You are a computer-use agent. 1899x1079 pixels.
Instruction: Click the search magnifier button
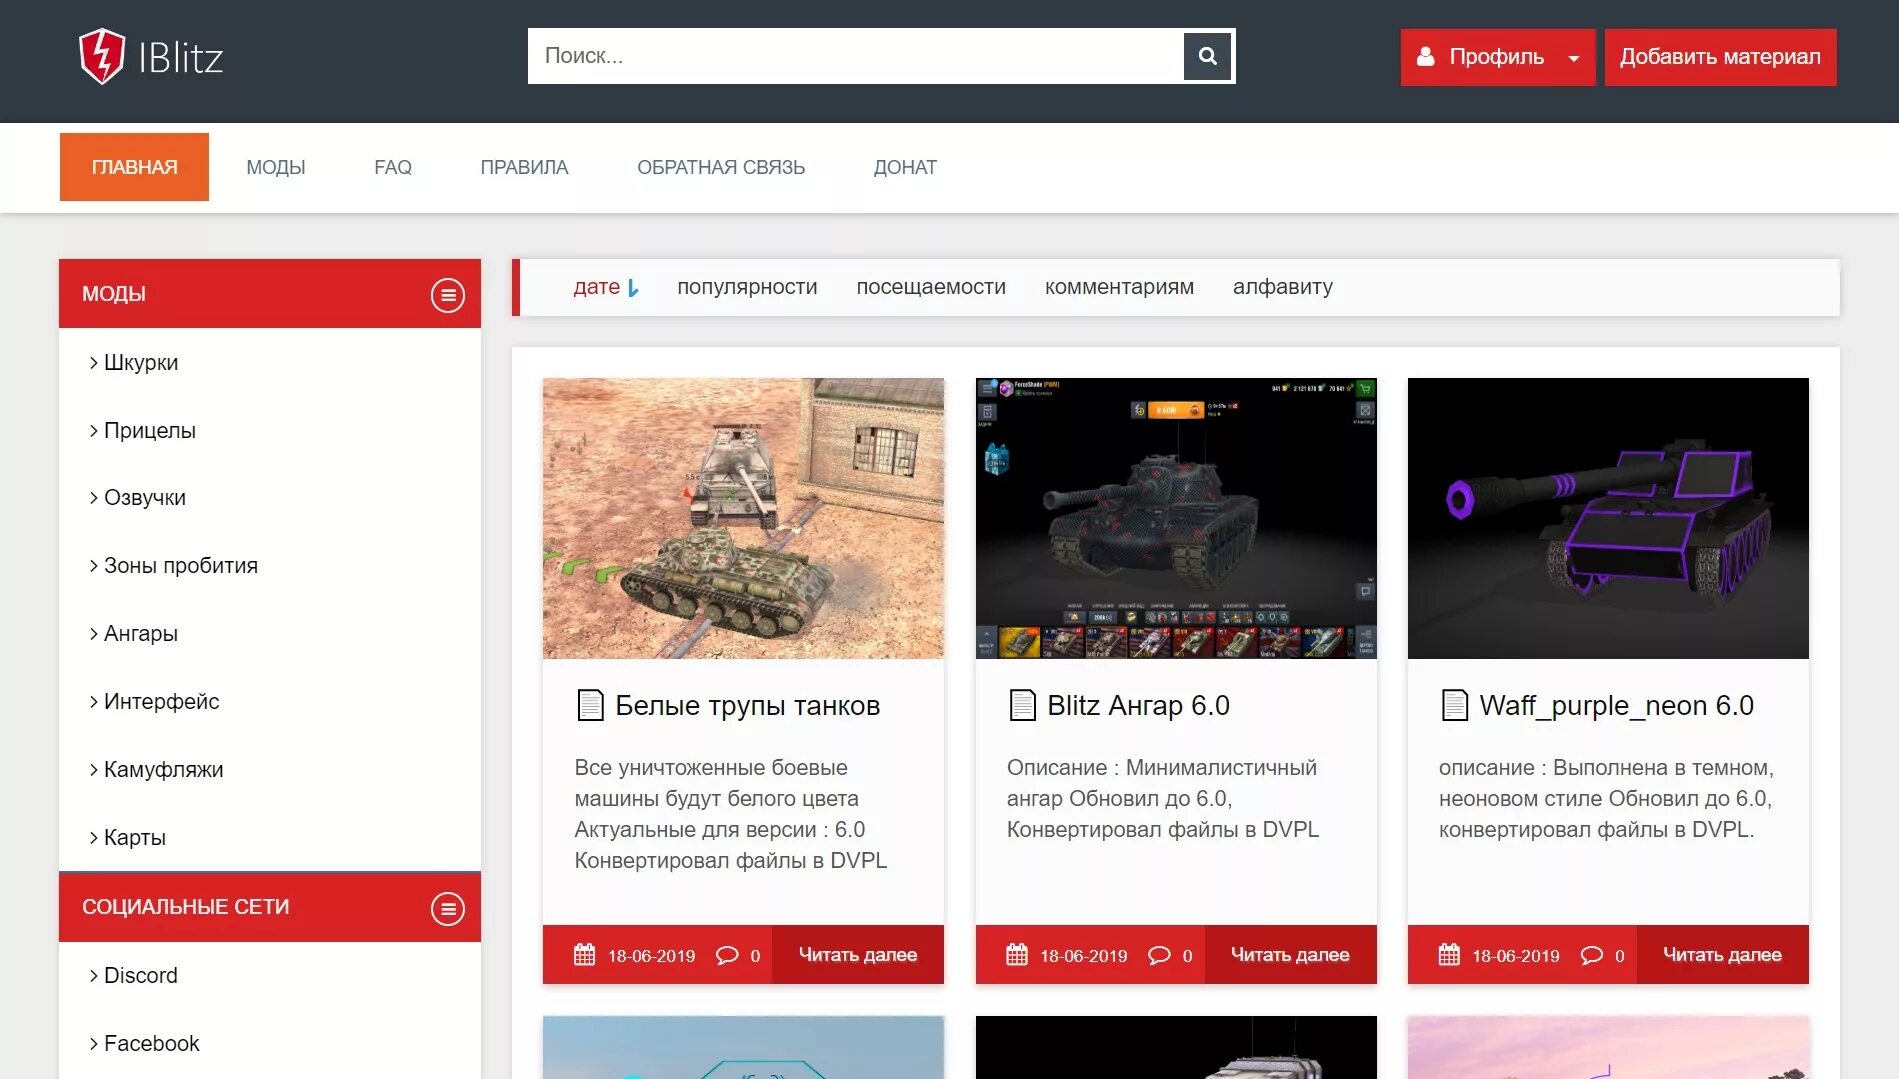[x=1207, y=56]
